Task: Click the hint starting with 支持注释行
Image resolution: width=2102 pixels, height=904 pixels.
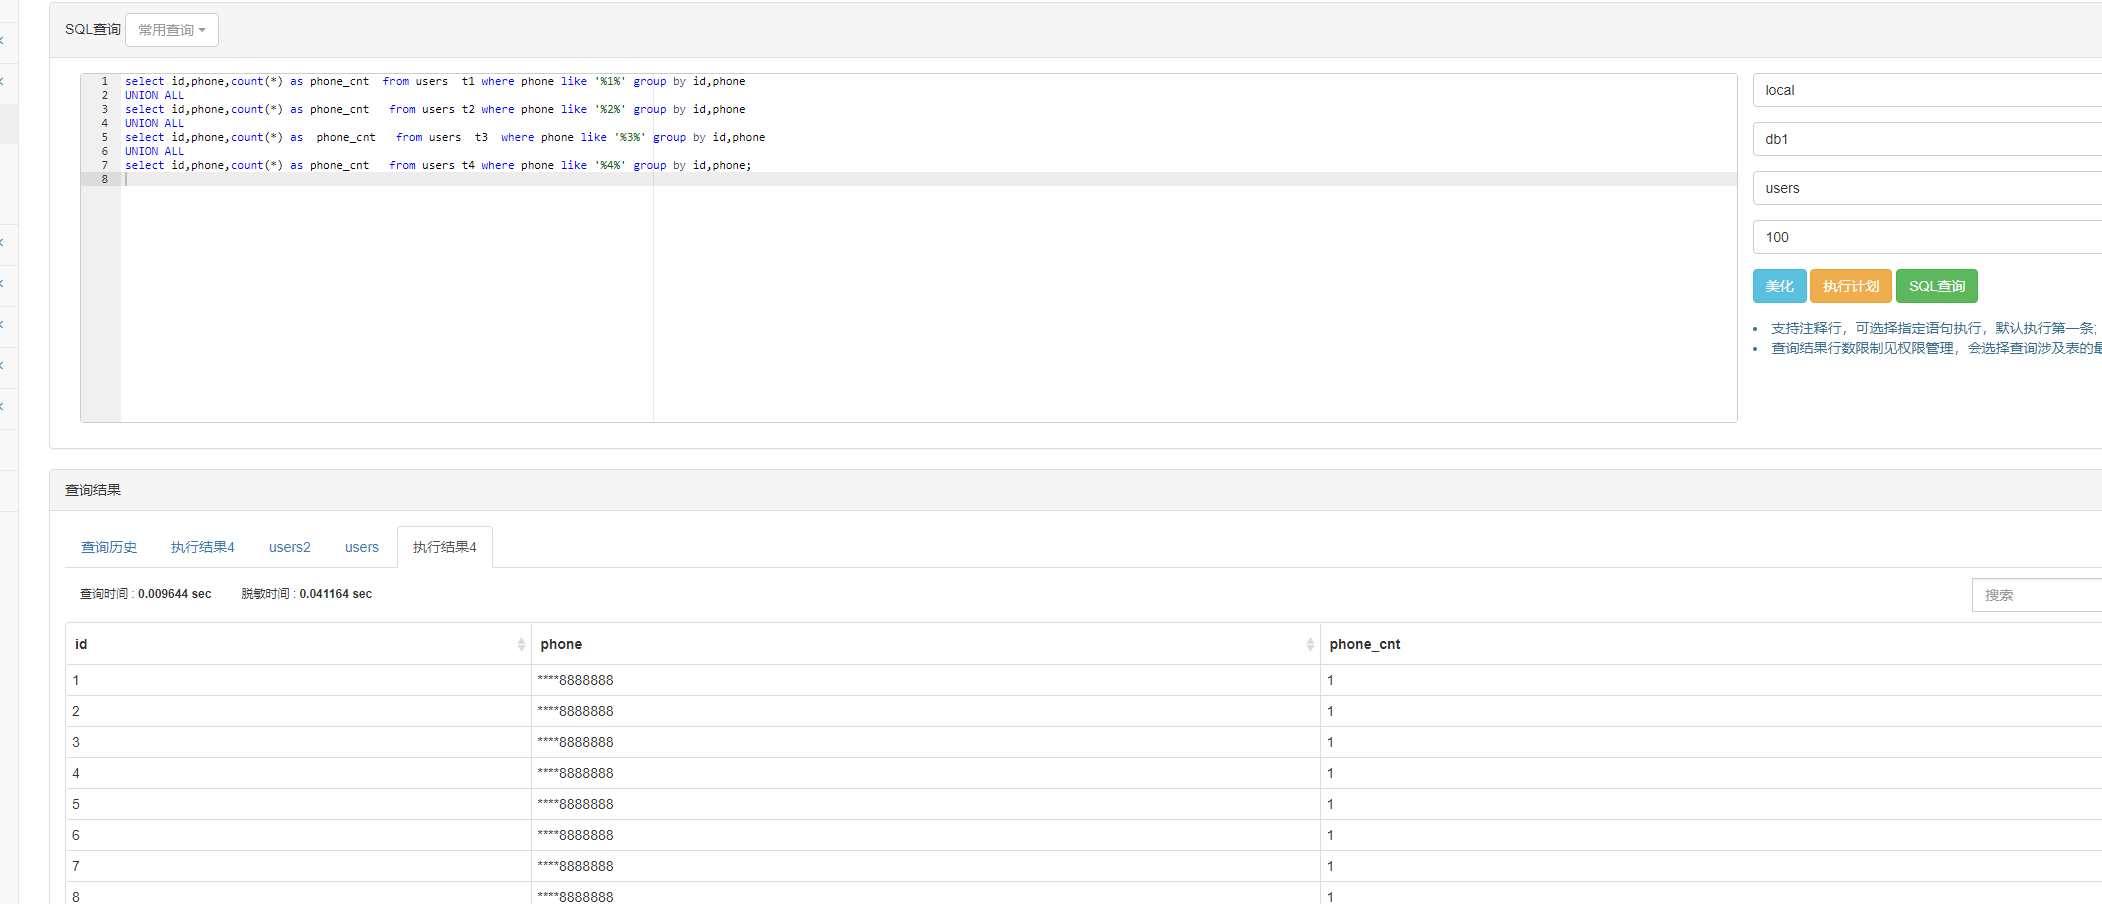Action: [x=1935, y=328]
